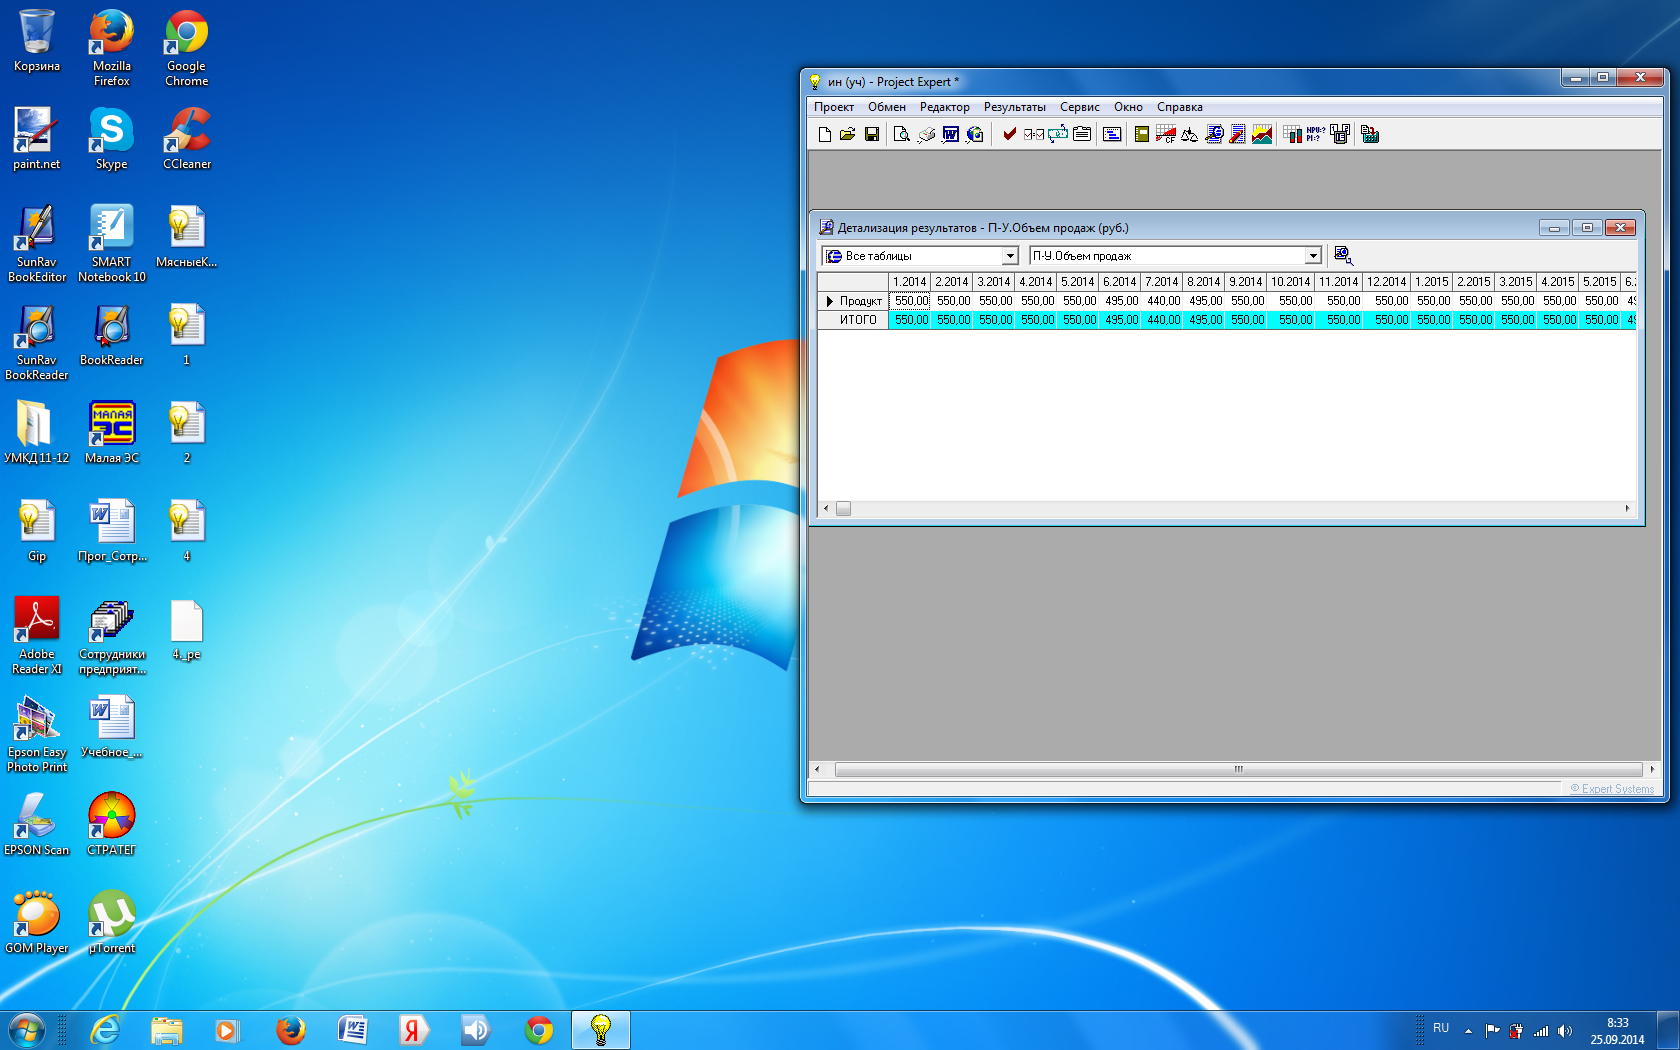1680x1050 pixels.
Task: Select the ИТОГО row header
Action: point(854,320)
